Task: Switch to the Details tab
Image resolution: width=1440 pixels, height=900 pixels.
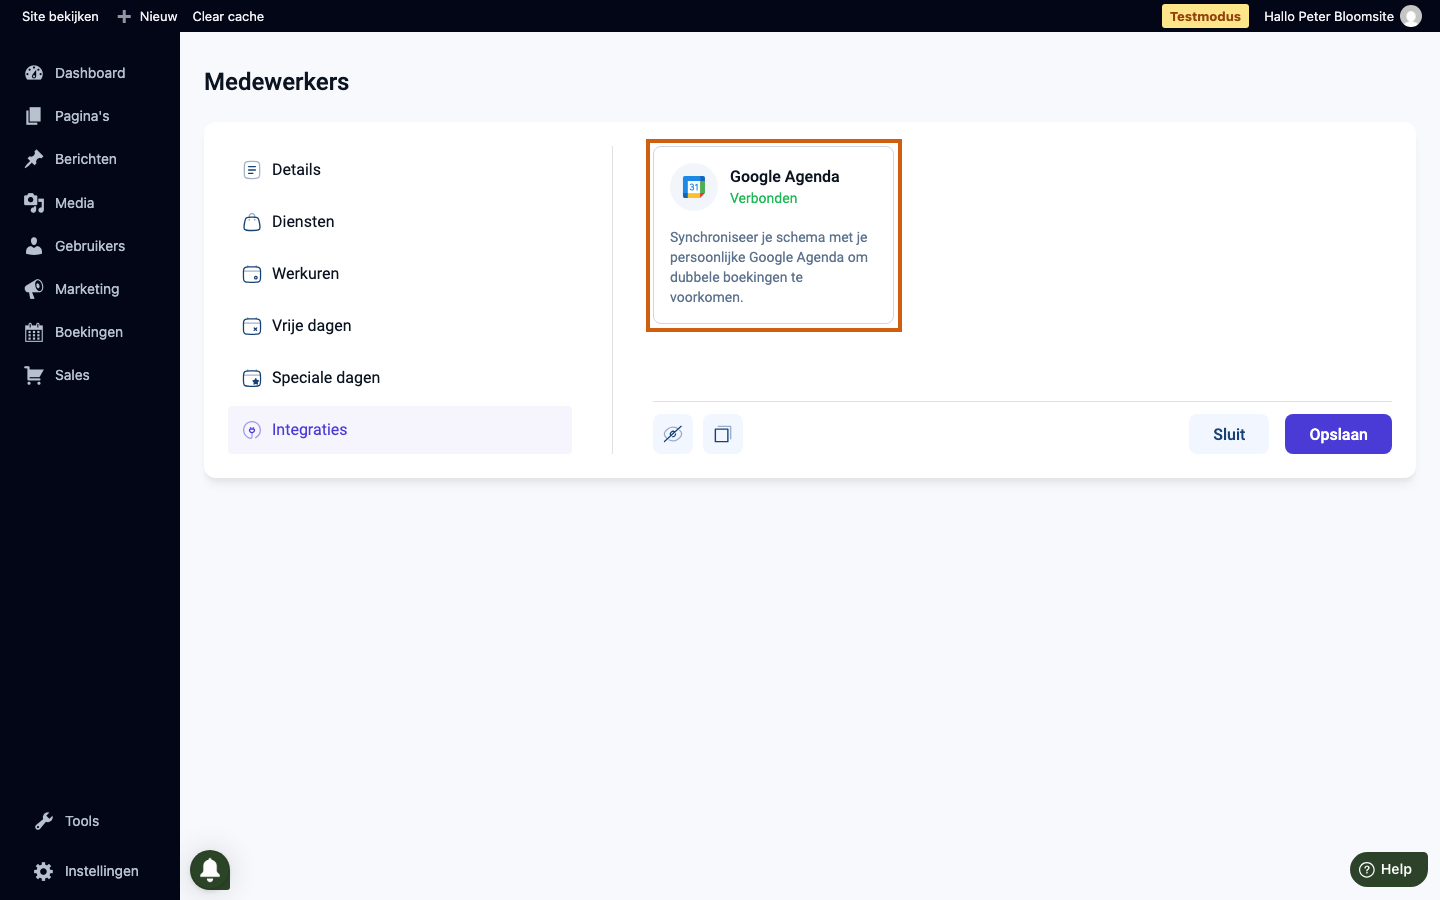Action: tap(400, 170)
